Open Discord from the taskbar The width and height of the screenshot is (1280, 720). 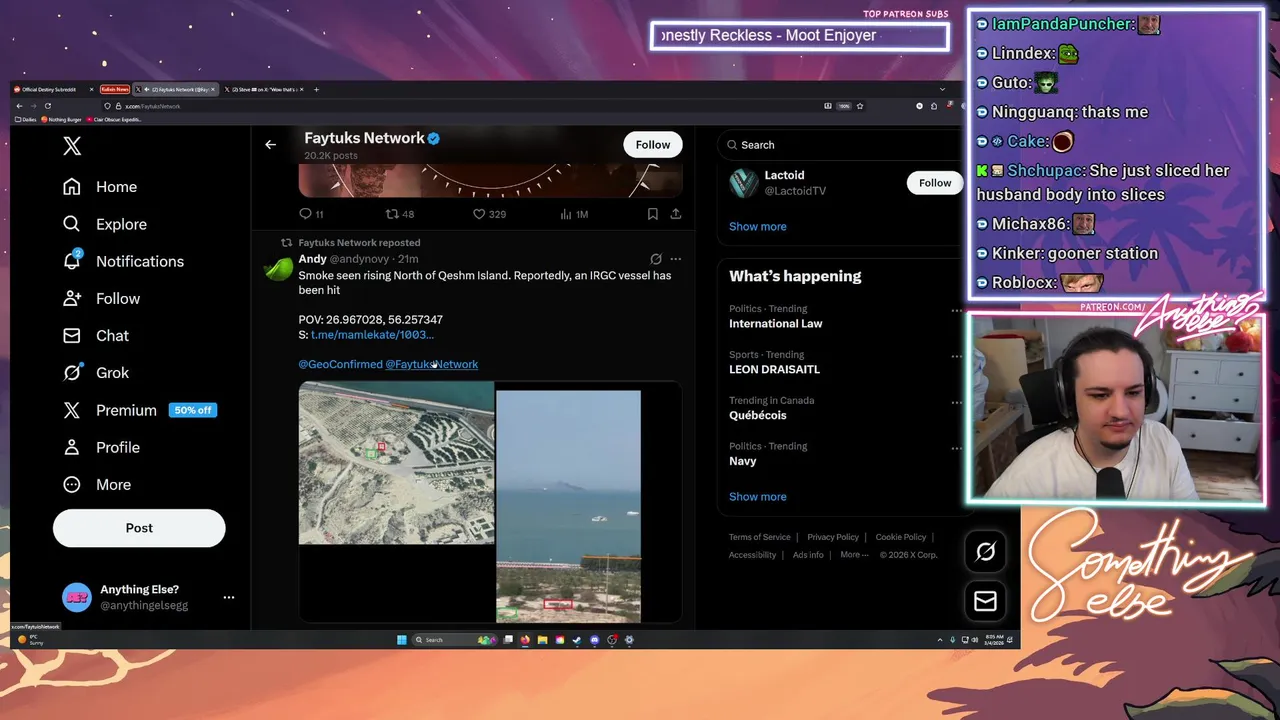click(x=595, y=640)
